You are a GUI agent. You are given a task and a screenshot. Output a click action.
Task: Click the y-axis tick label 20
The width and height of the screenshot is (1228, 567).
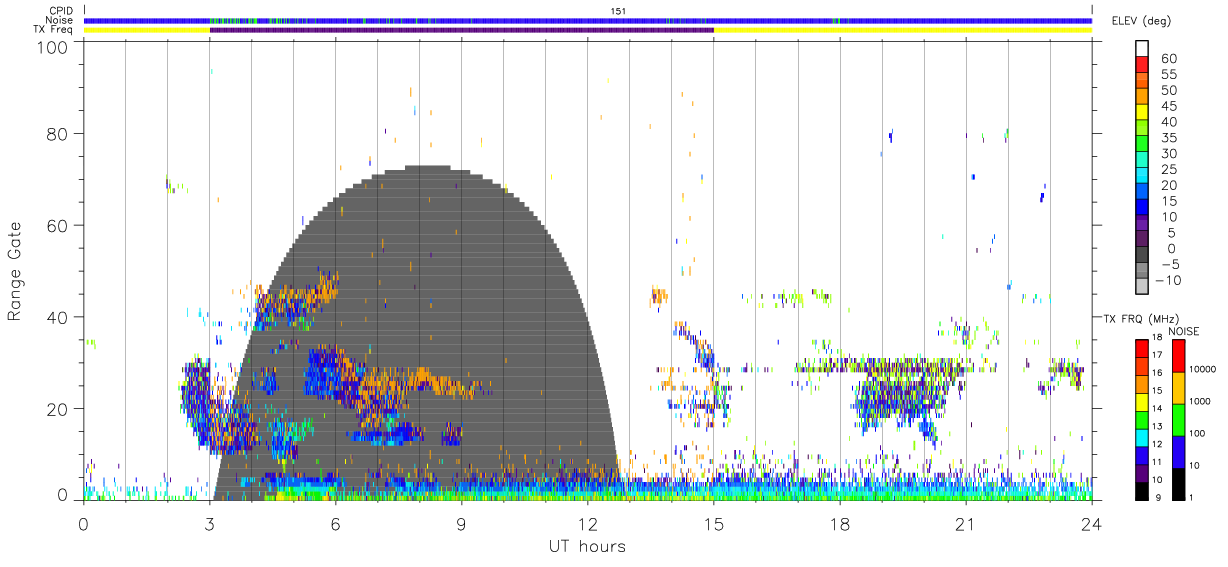coord(57,409)
